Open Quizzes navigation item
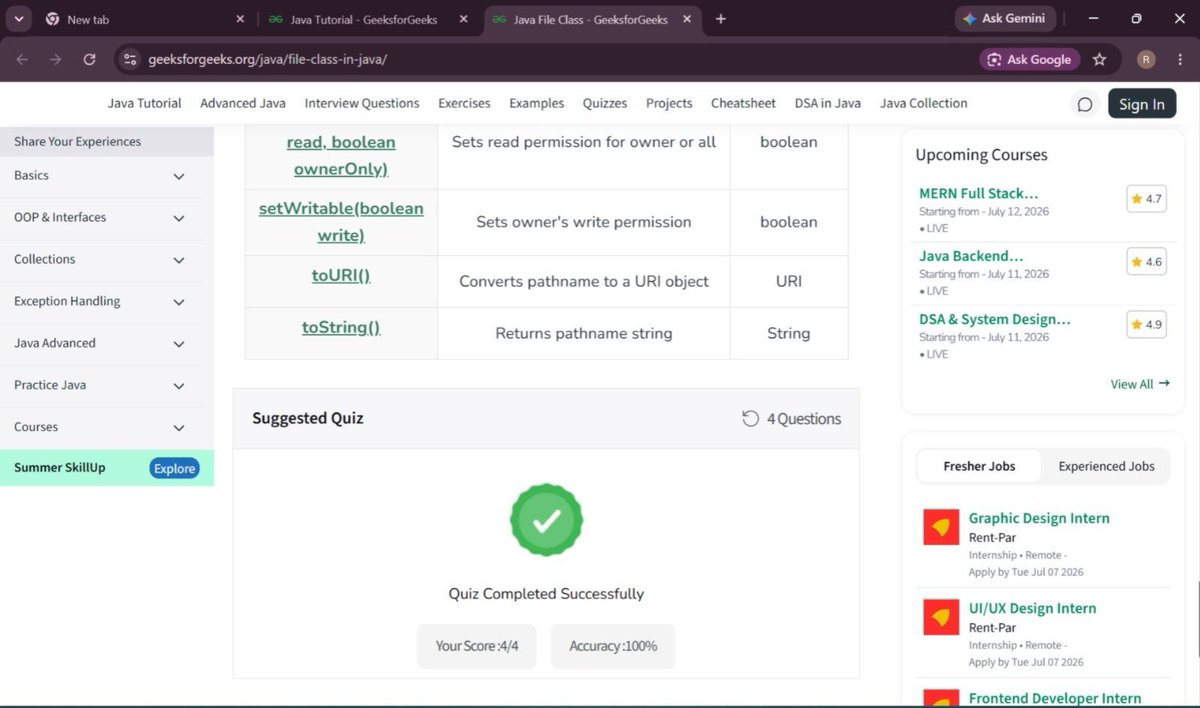The width and height of the screenshot is (1200, 708). coord(605,103)
